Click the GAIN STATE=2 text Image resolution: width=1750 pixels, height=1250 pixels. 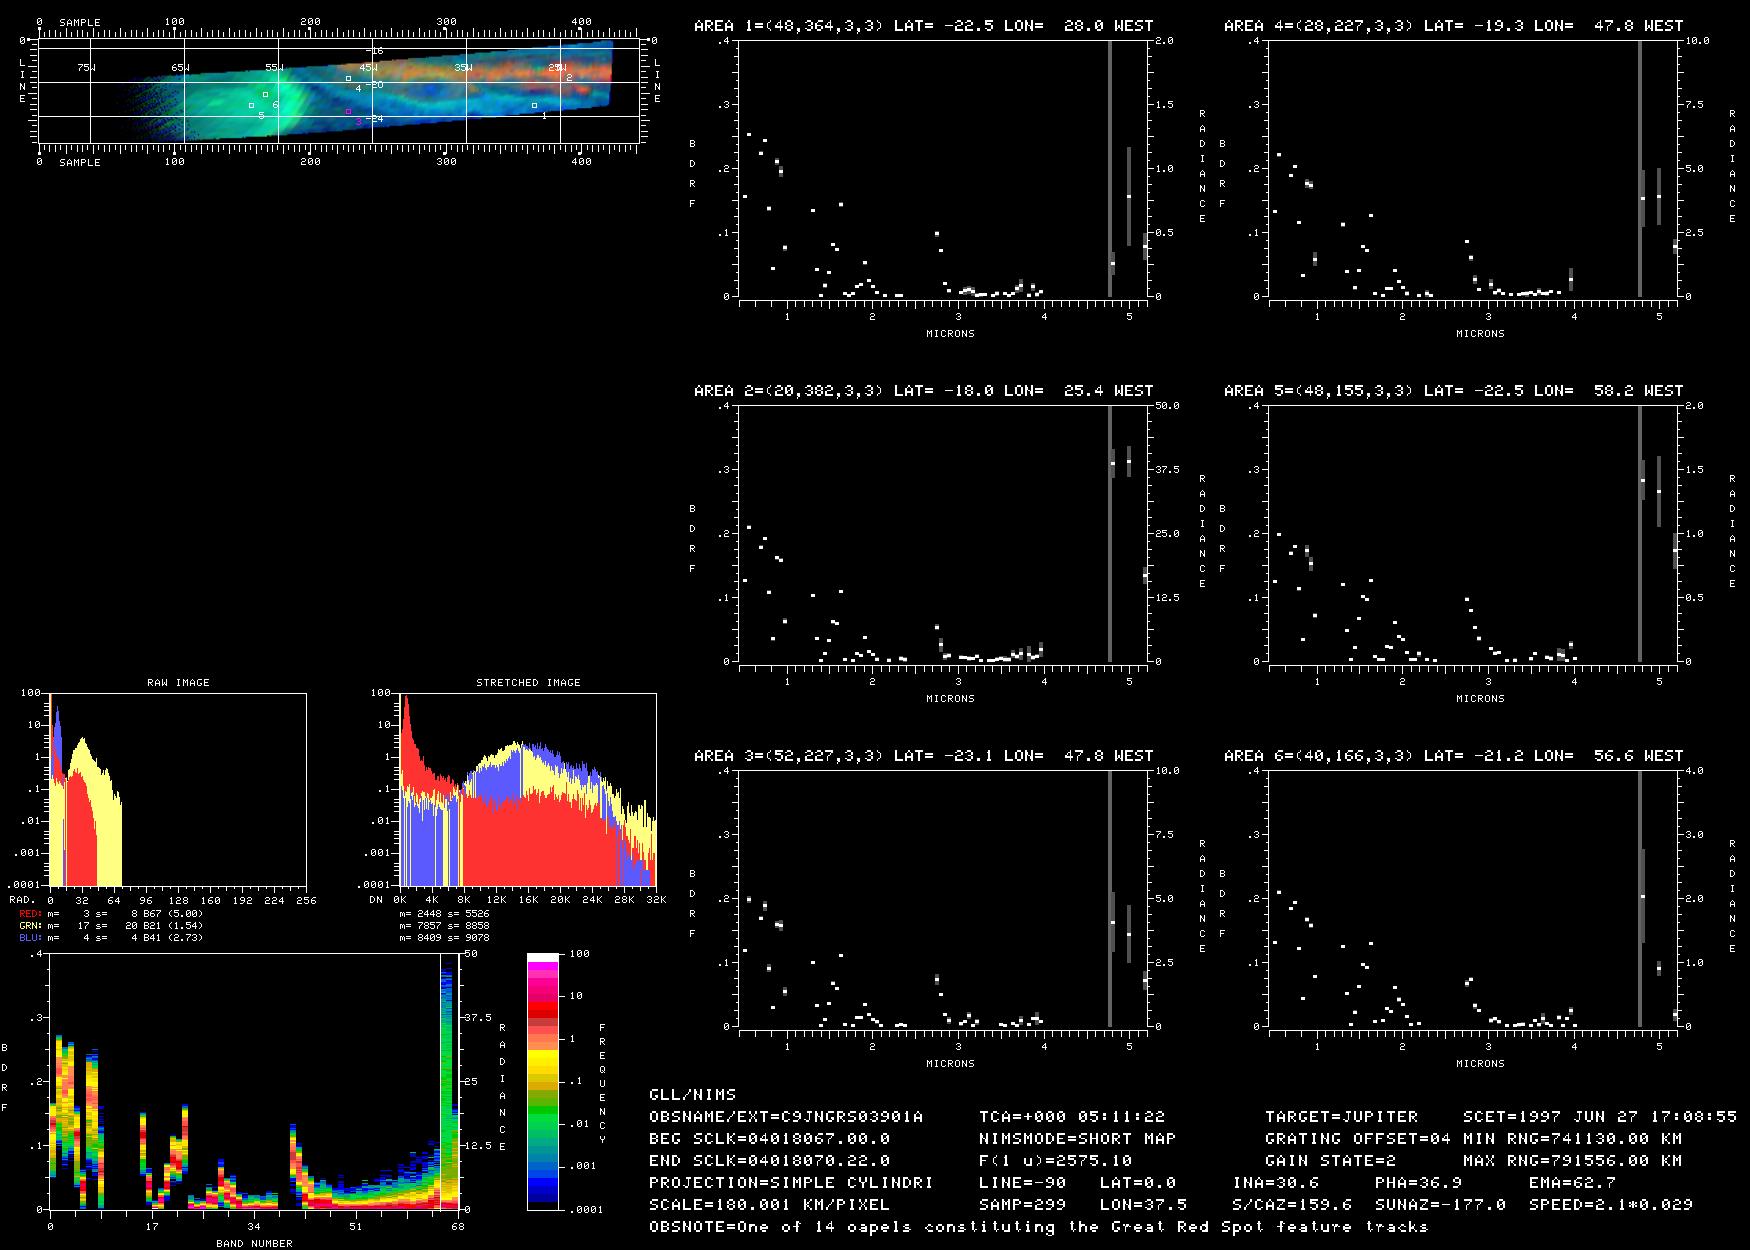tap(1330, 1161)
